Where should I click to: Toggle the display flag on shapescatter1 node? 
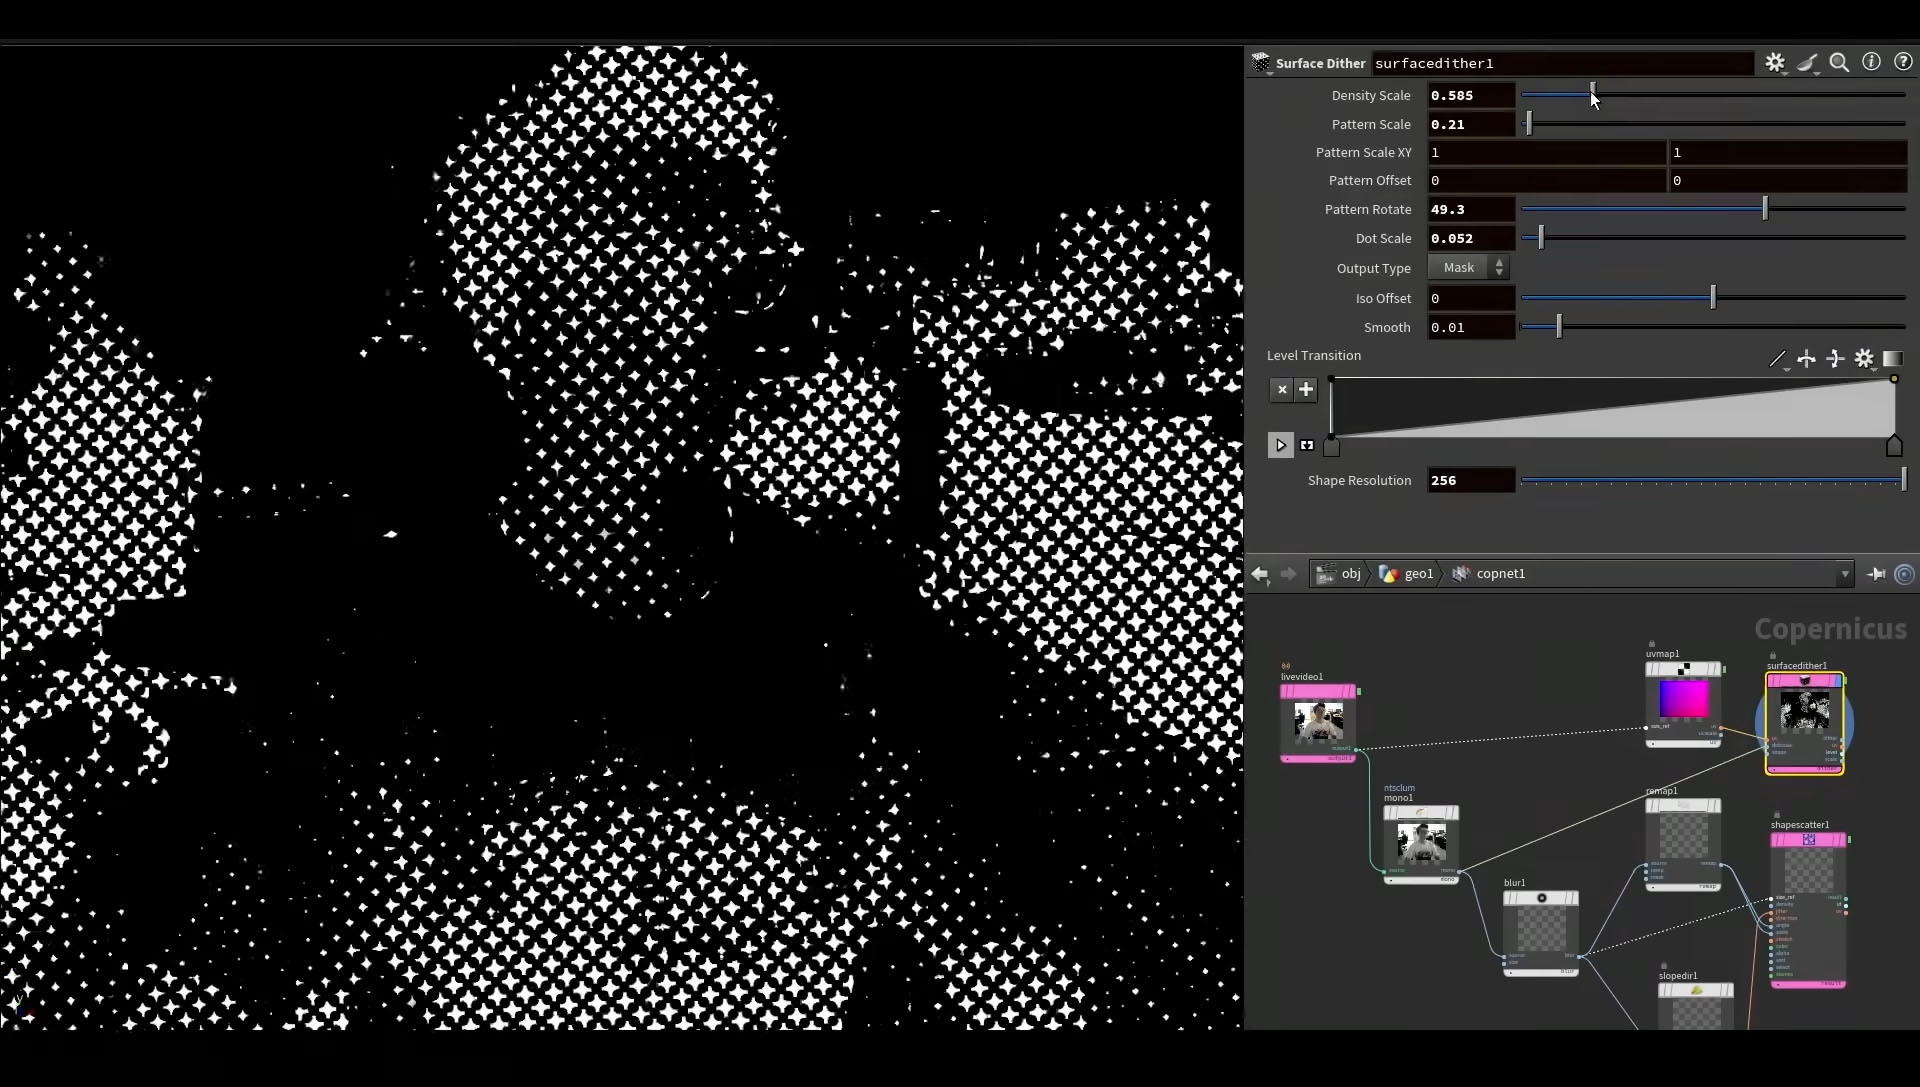tap(1849, 839)
